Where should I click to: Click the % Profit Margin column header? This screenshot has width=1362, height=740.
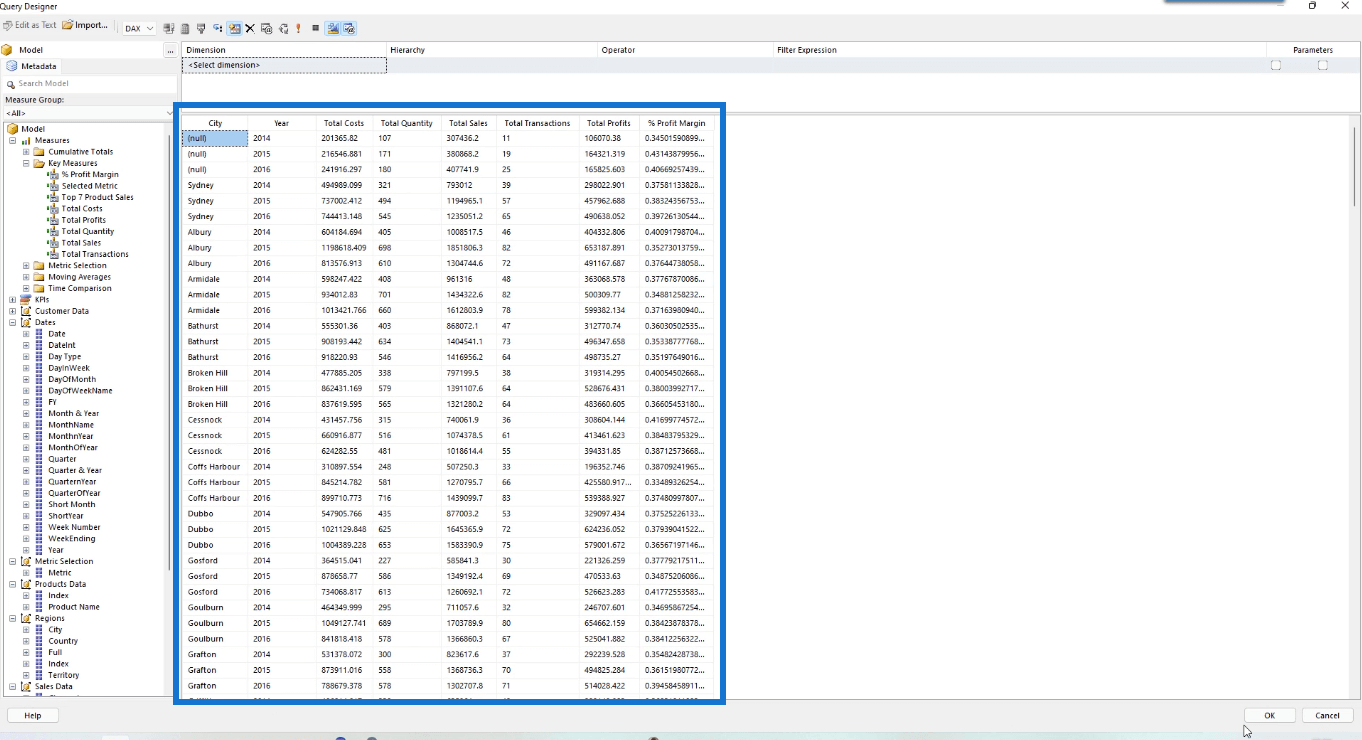pos(677,123)
